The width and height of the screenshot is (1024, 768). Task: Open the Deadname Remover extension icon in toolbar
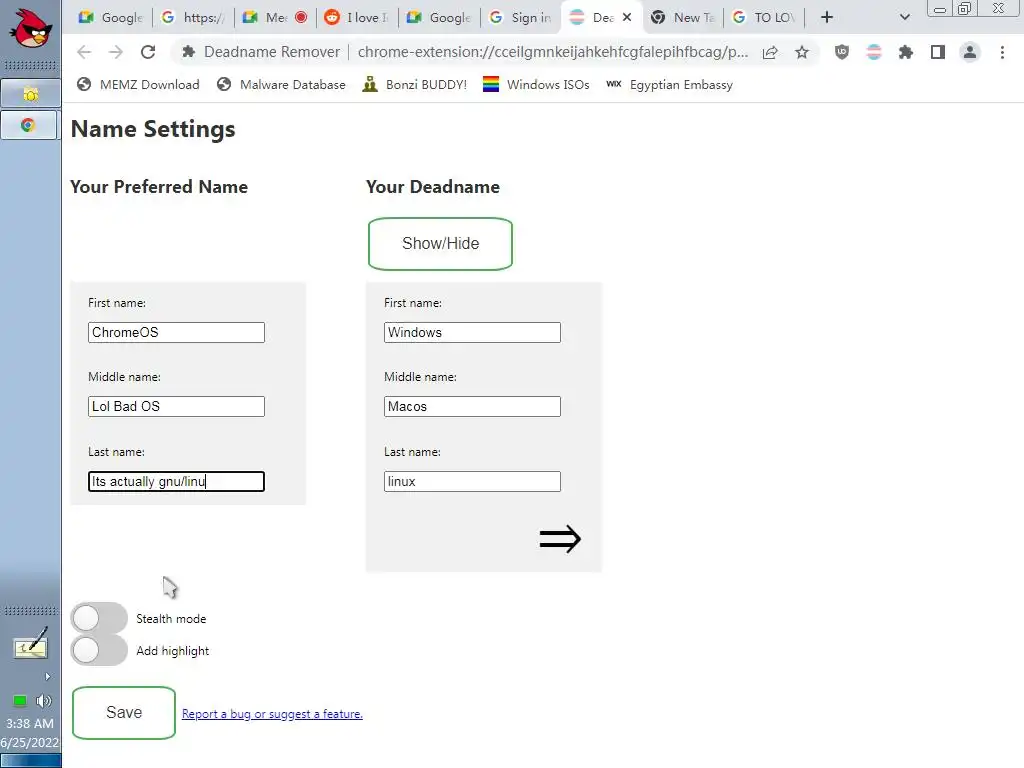(x=874, y=52)
